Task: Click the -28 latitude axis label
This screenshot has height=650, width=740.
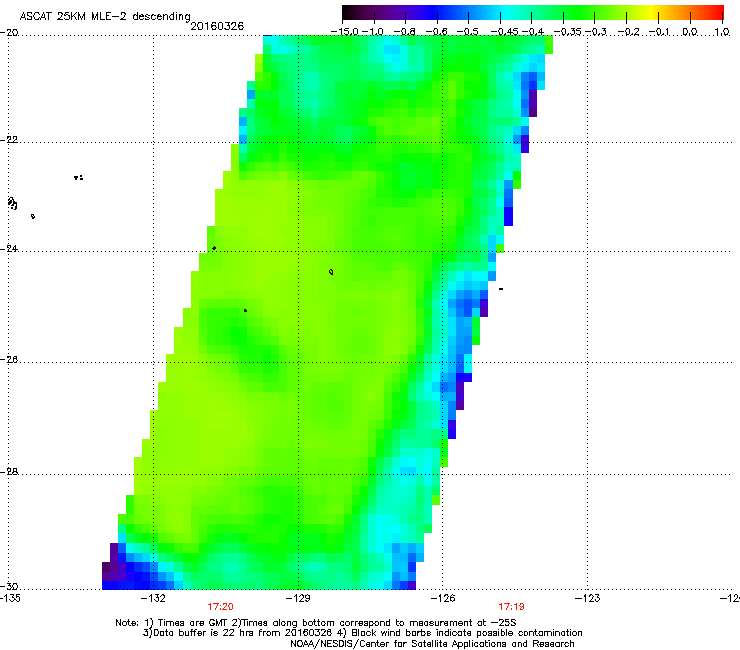Action: 9,472
